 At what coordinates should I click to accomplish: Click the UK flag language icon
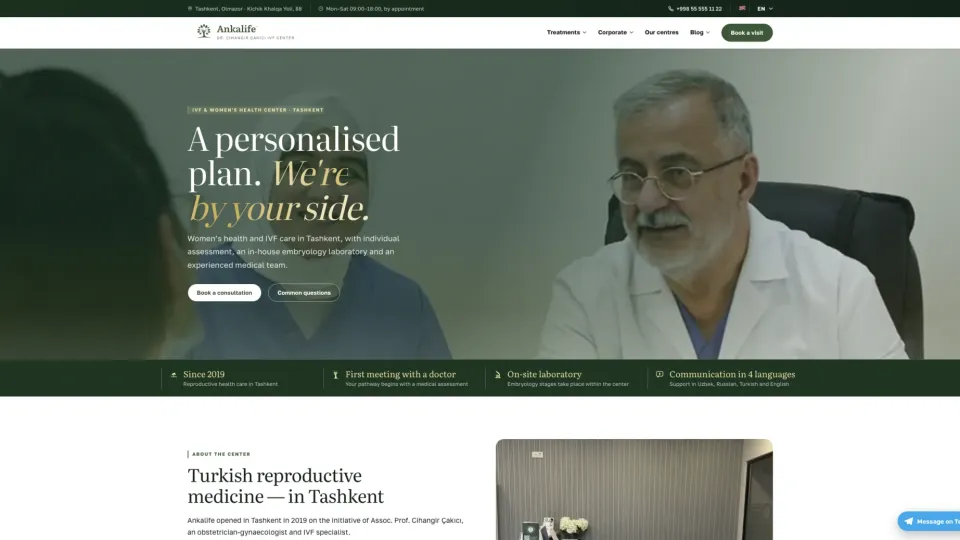[x=742, y=9]
